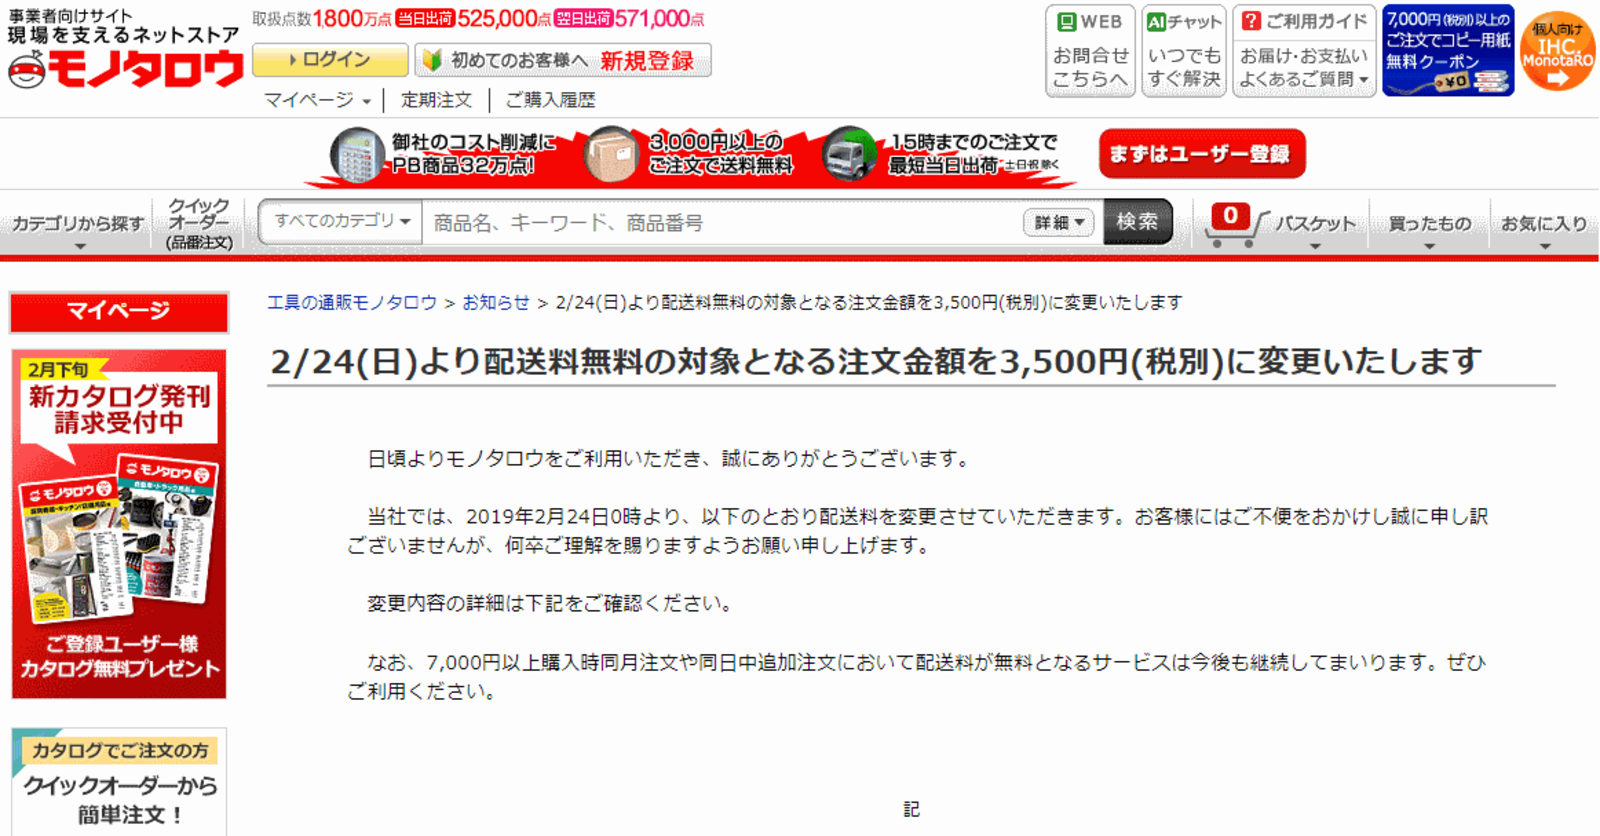Click the PB商品32万点 calculator banner

pyautogui.click(x=445, y=154)
